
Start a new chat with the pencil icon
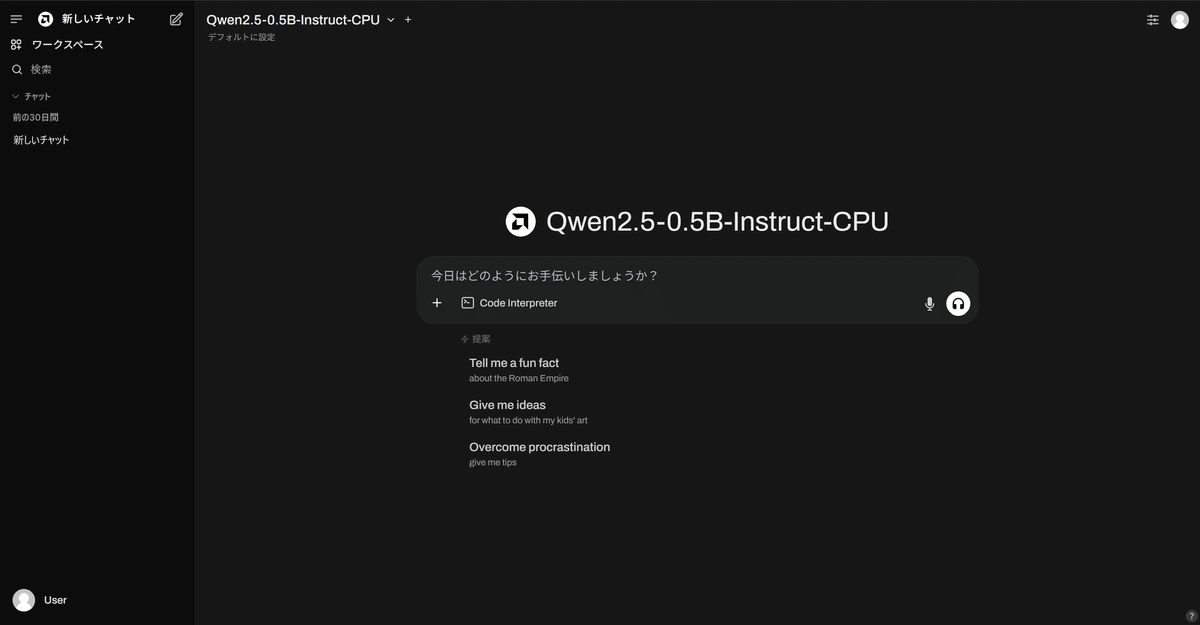176,18
